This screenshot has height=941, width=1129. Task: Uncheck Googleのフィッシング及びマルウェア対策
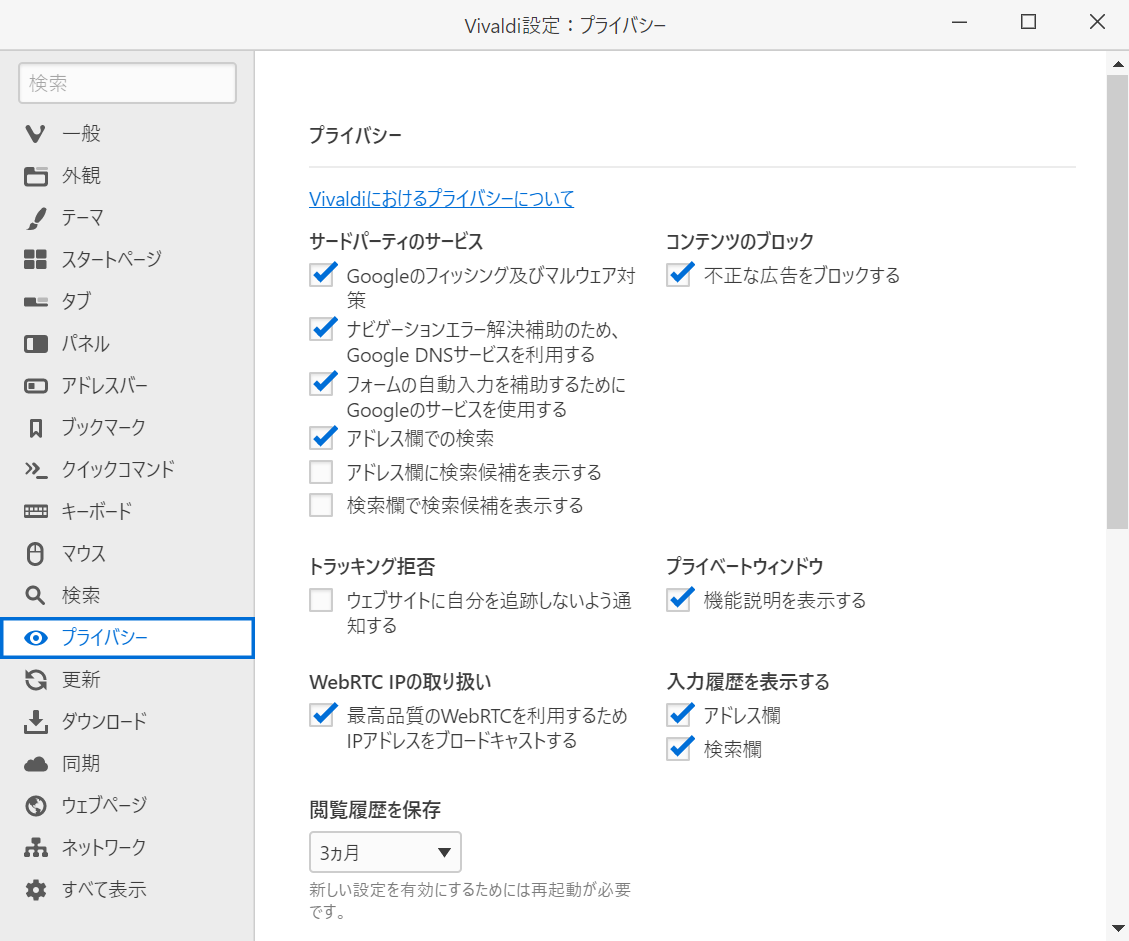[321, 274]
